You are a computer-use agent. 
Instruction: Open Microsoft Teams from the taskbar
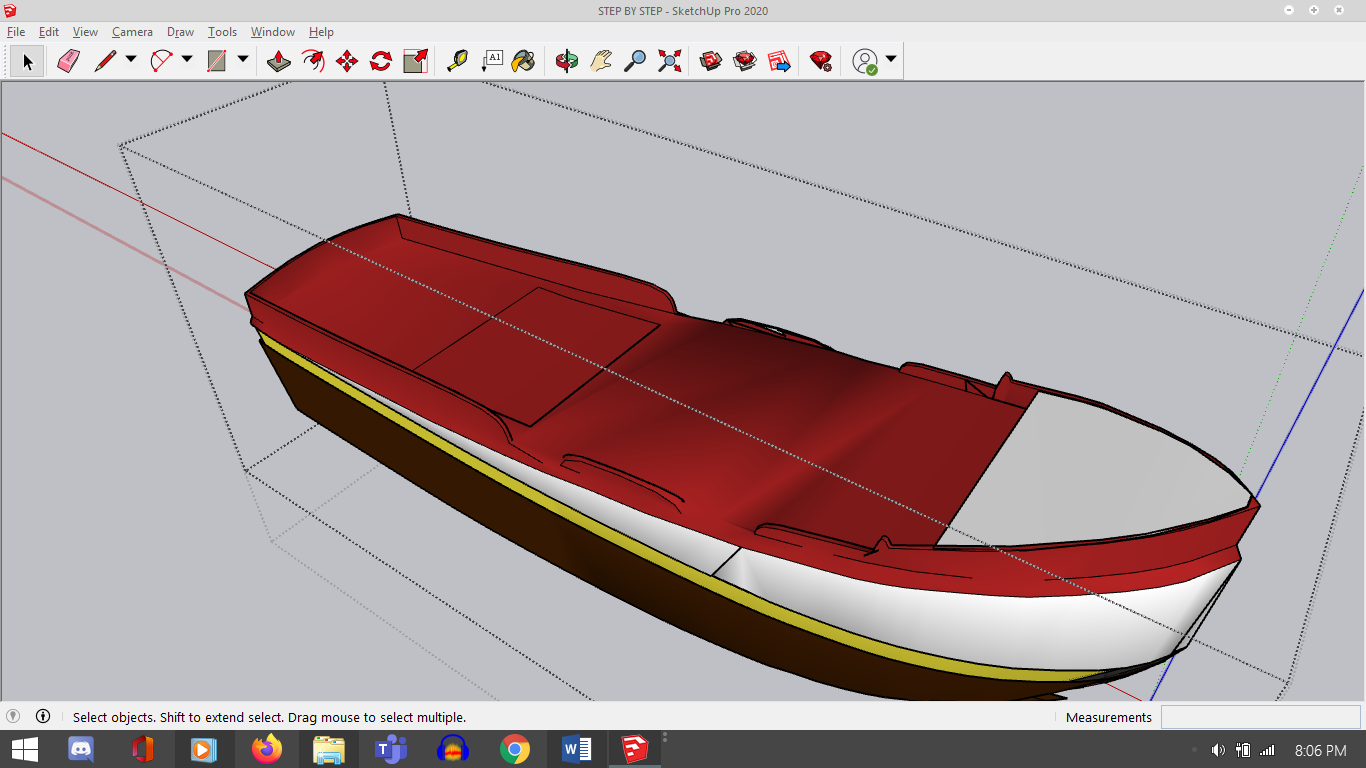click(391, 749)
